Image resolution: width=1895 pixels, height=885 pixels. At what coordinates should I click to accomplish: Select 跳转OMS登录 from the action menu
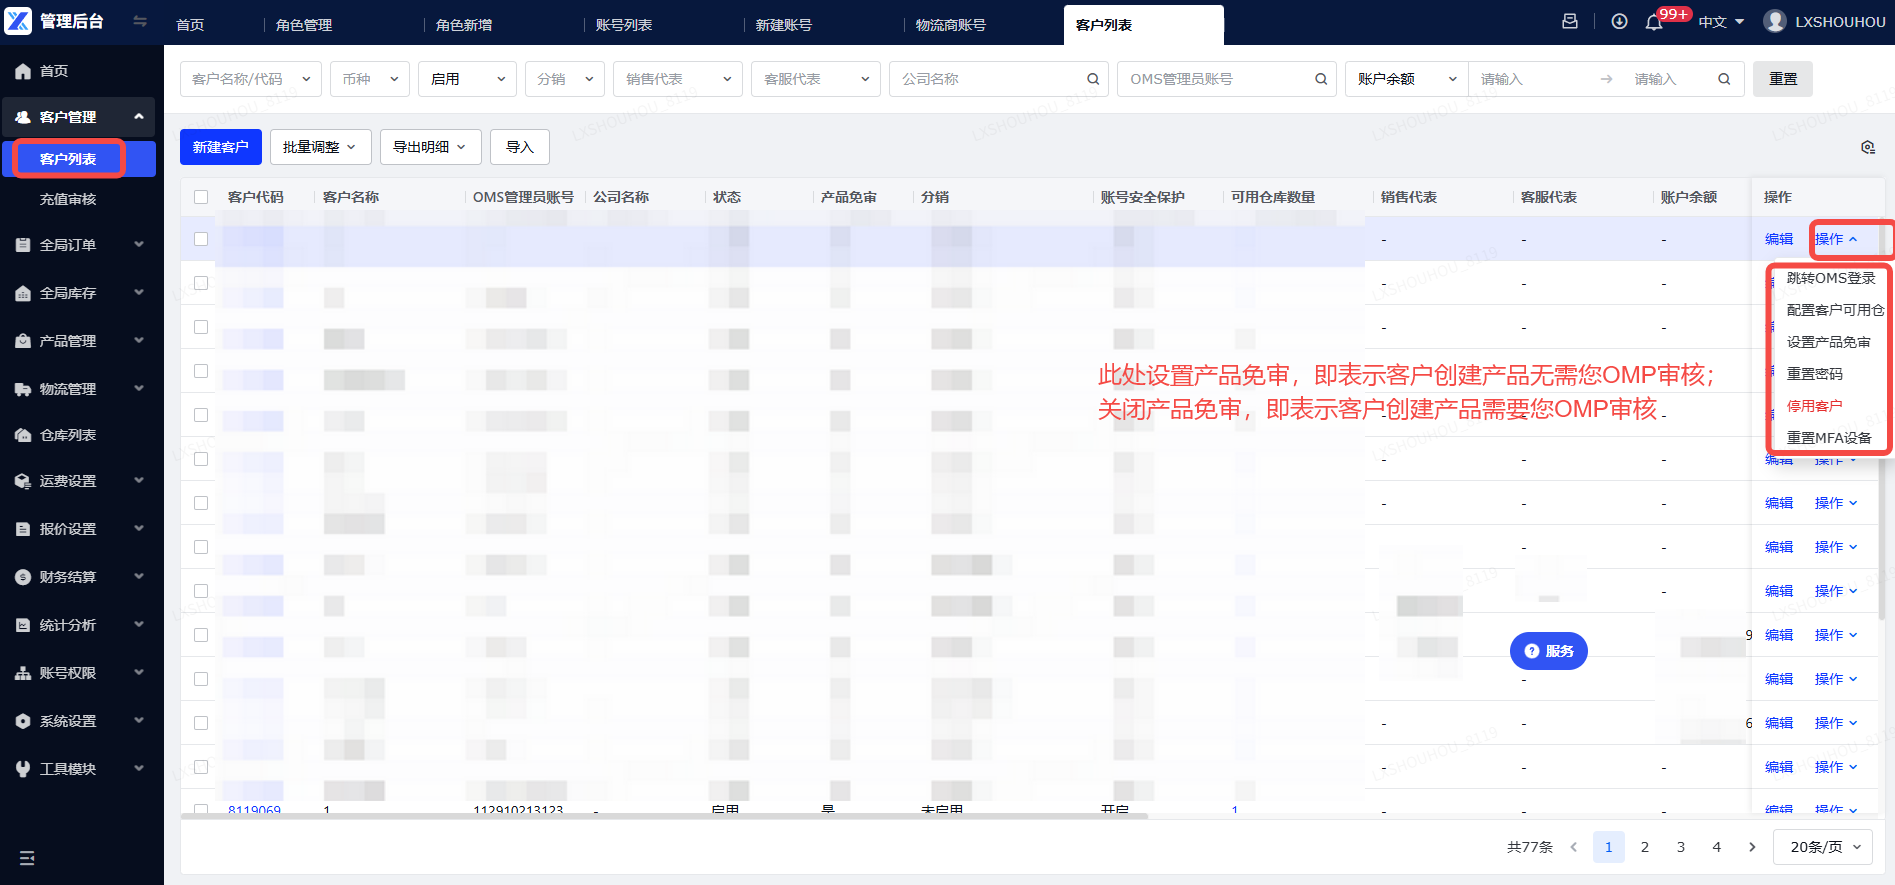point(1830,278)
